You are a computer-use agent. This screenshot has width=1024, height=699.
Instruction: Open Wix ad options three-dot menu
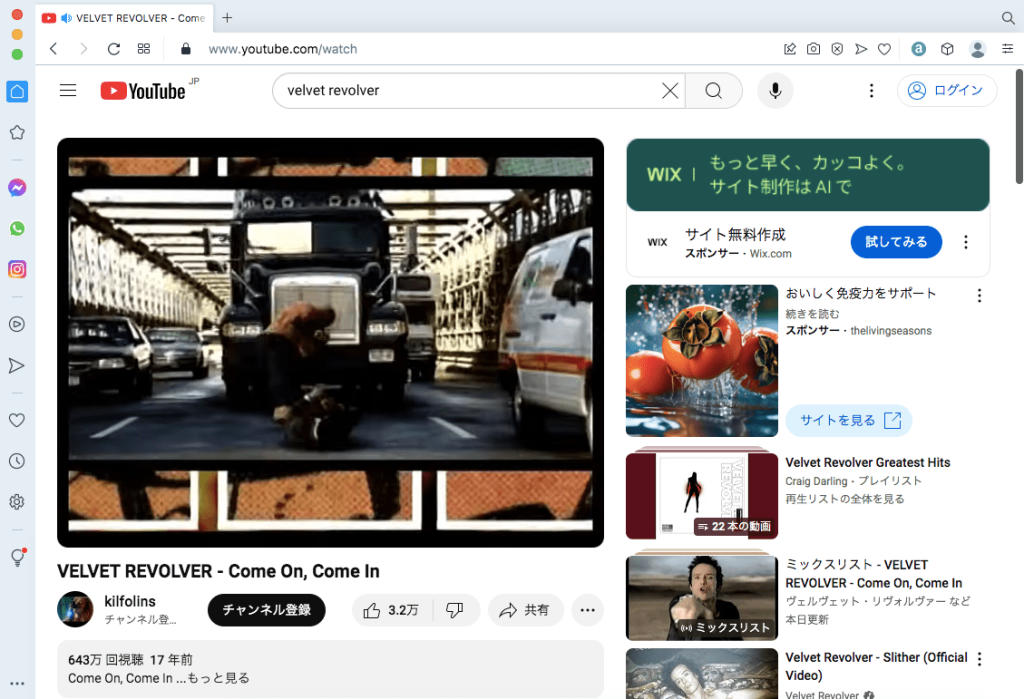[966, 242]
